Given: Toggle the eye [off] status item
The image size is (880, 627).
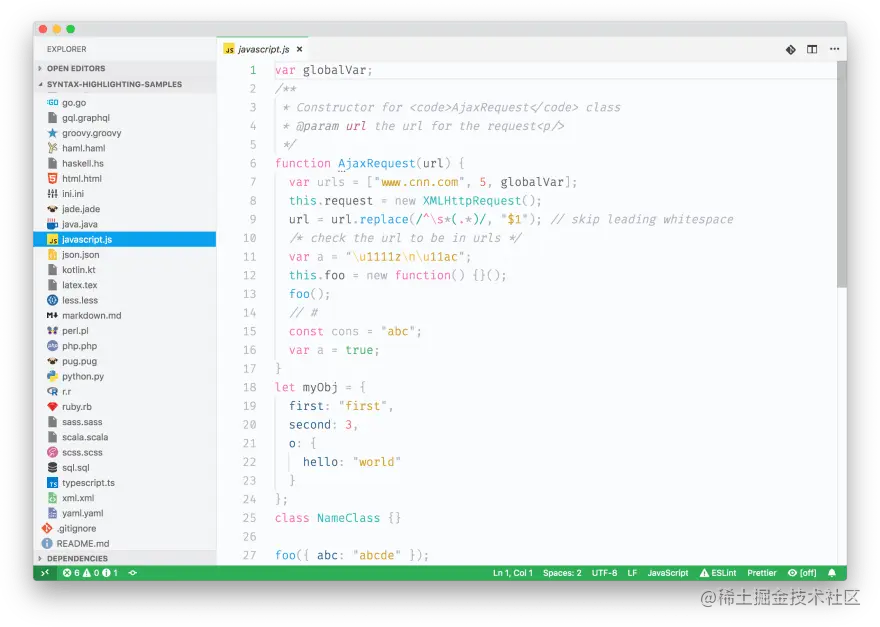Looking at the screenshot, I should tap(802, 573).
